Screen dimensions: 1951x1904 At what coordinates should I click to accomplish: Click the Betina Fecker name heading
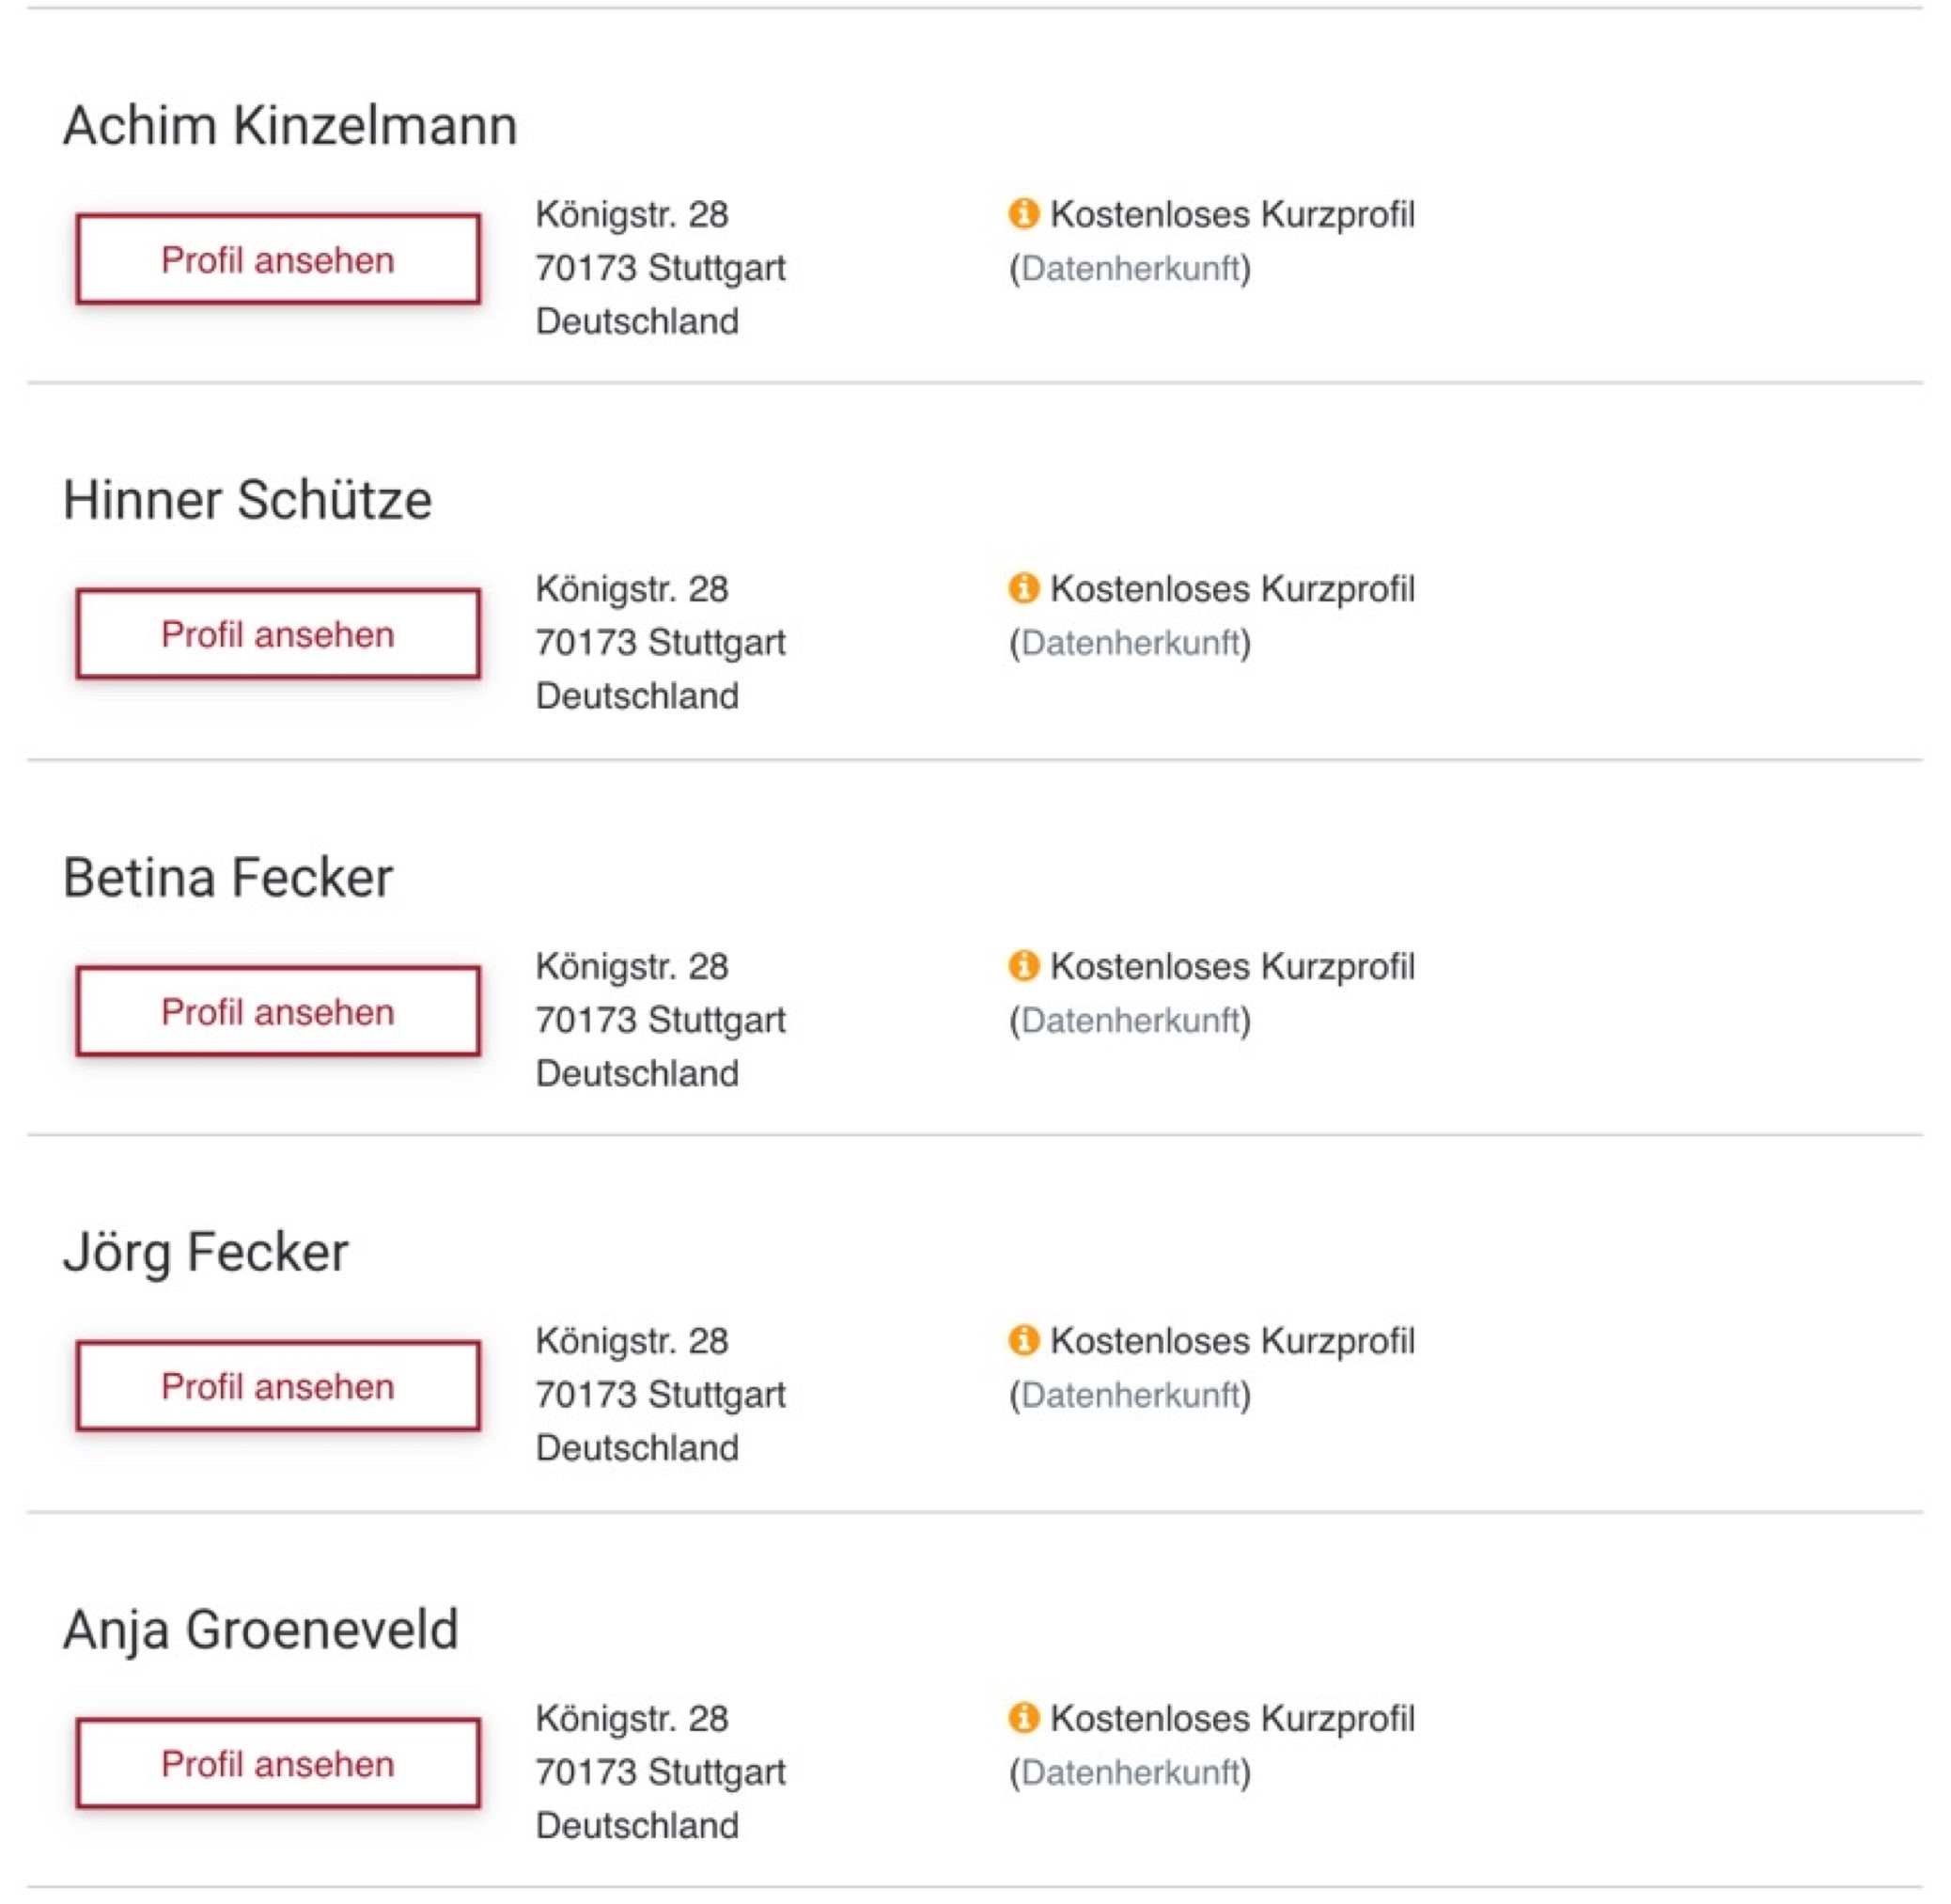228,877
